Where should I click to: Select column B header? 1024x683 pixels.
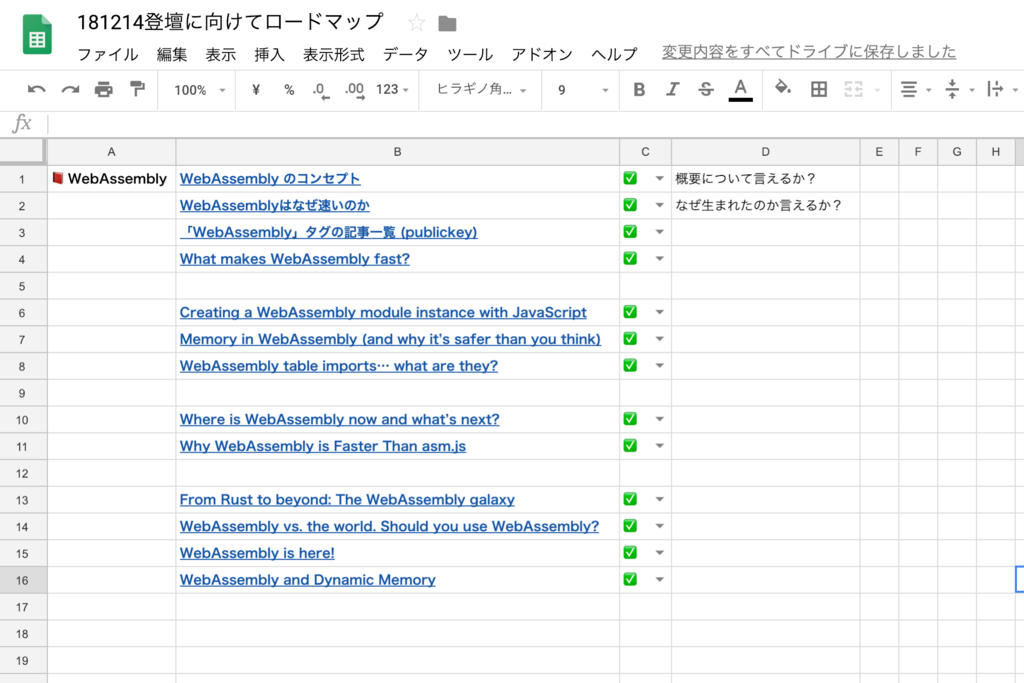[397, 151]
